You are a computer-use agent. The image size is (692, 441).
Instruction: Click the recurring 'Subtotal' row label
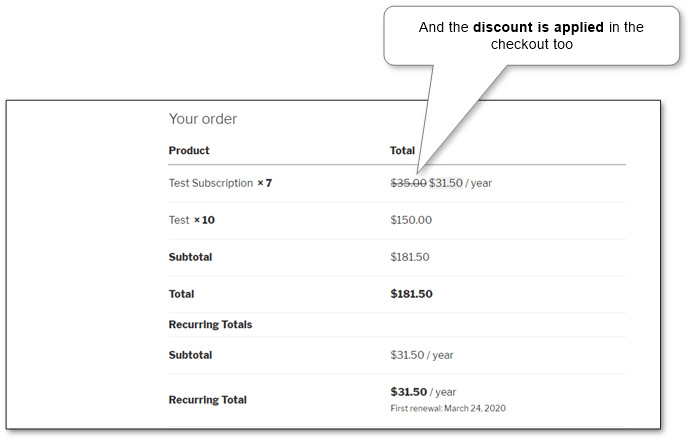(x=190, y=355)
